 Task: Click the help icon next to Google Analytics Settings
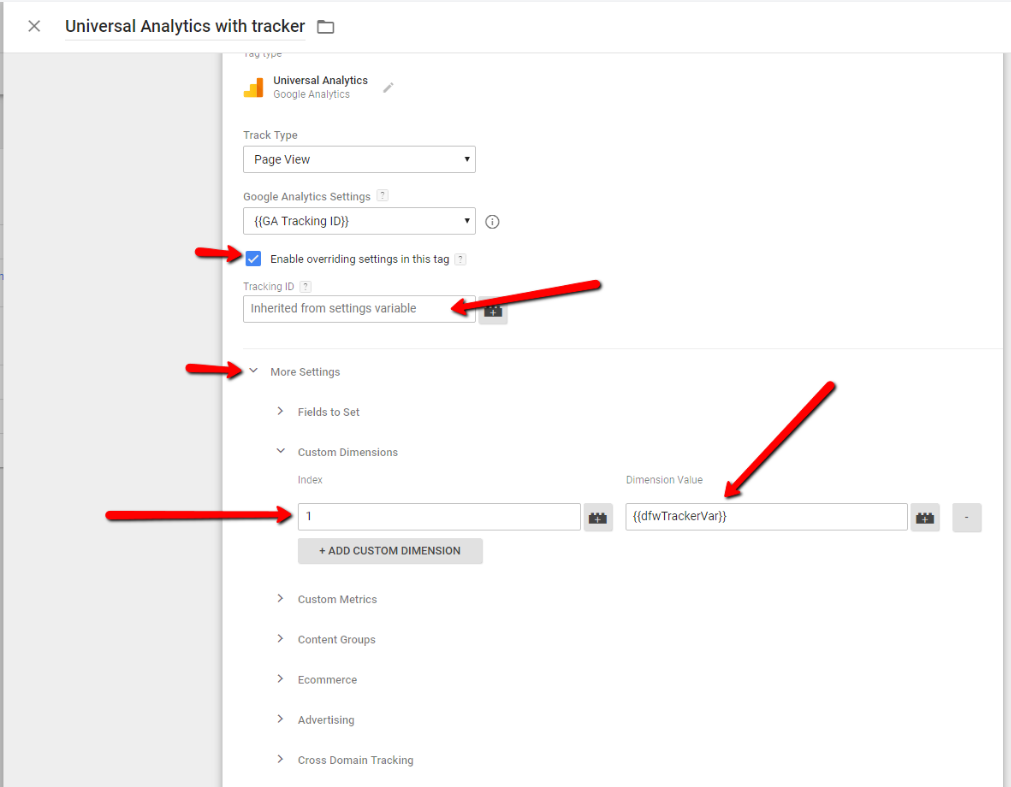(382, 195)
